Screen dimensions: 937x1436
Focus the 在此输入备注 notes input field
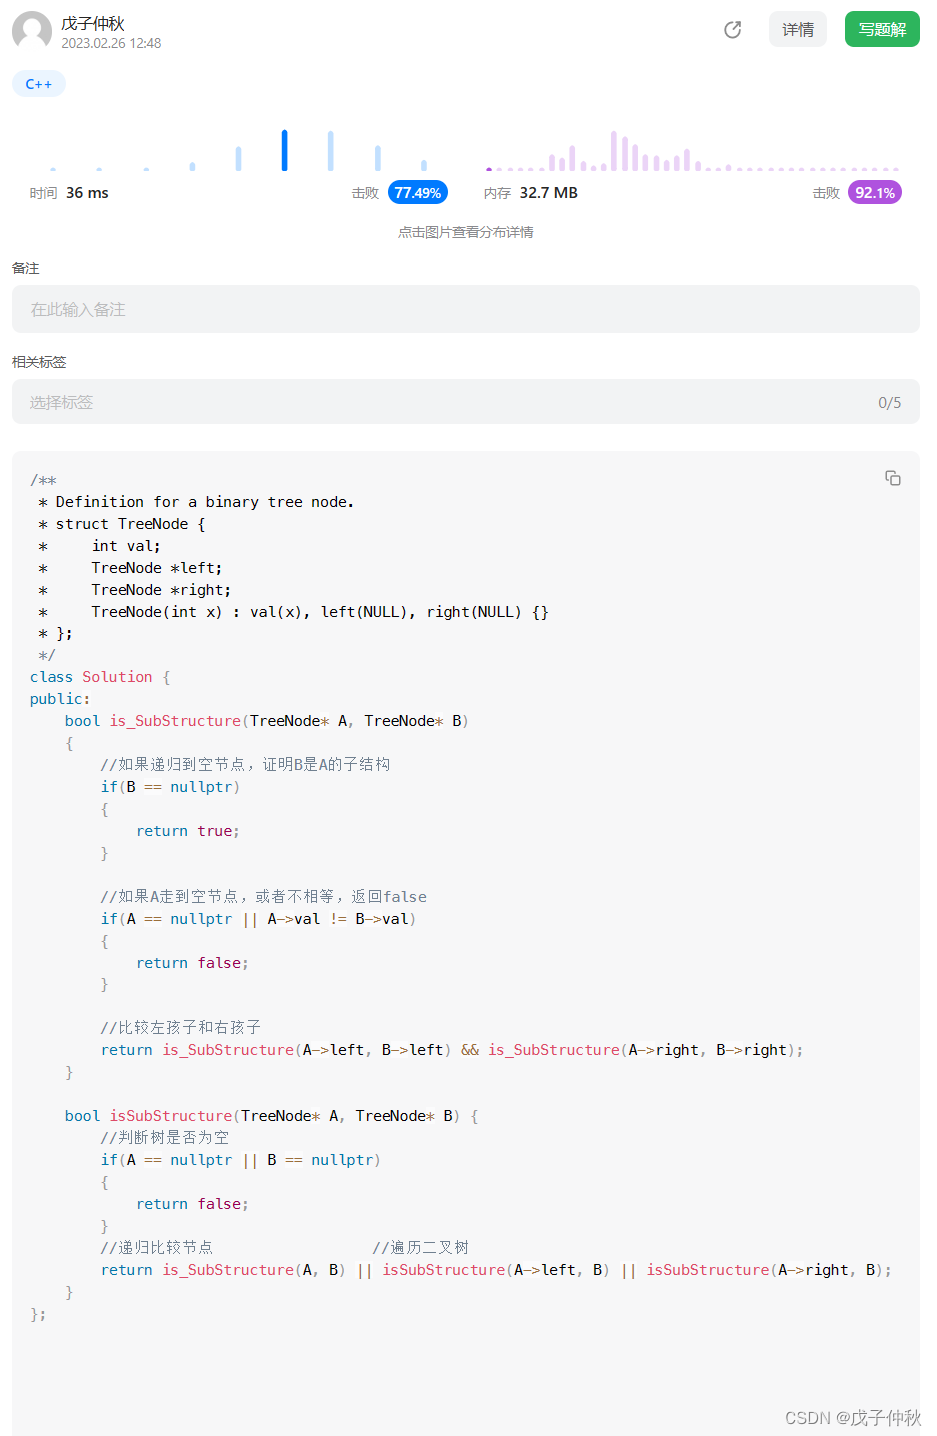[x=466, y=309]
